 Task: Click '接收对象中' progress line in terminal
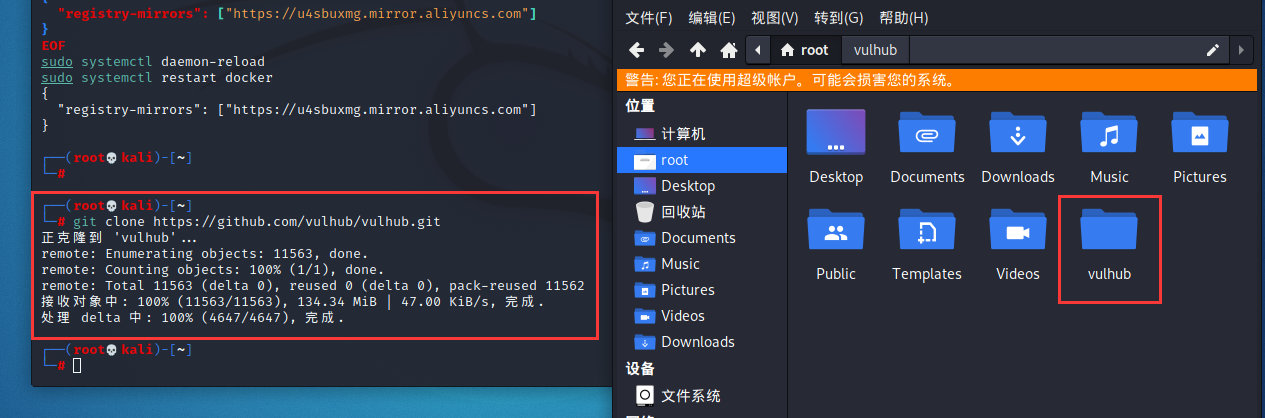293,302
